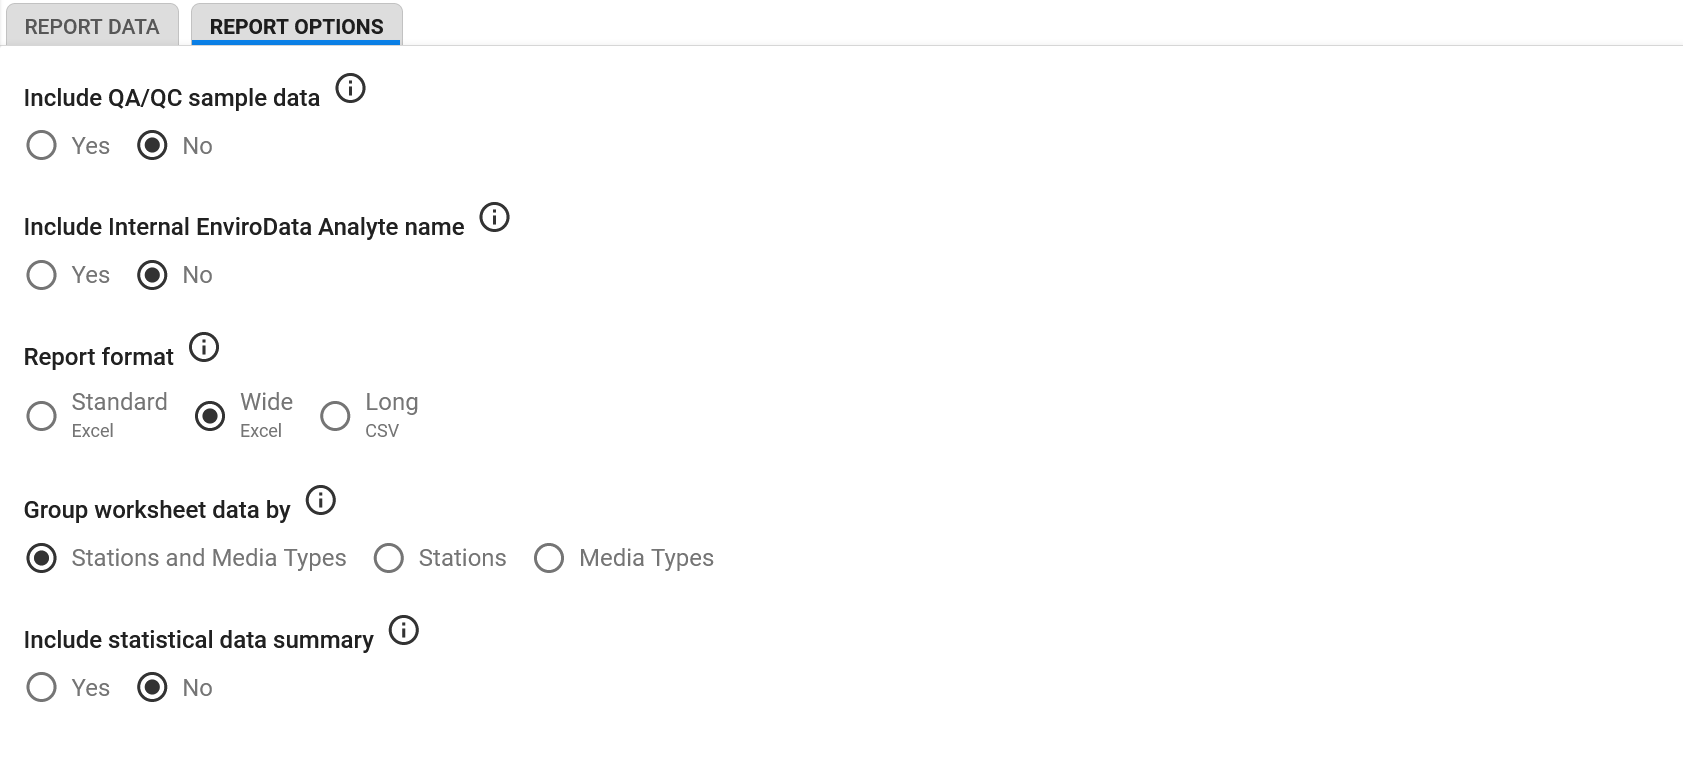Image resolution: width=1683 pixels, height=760 pixels.
Task: Click the Report format info icon
Action: pyautogui.click(x=204, y=347)
